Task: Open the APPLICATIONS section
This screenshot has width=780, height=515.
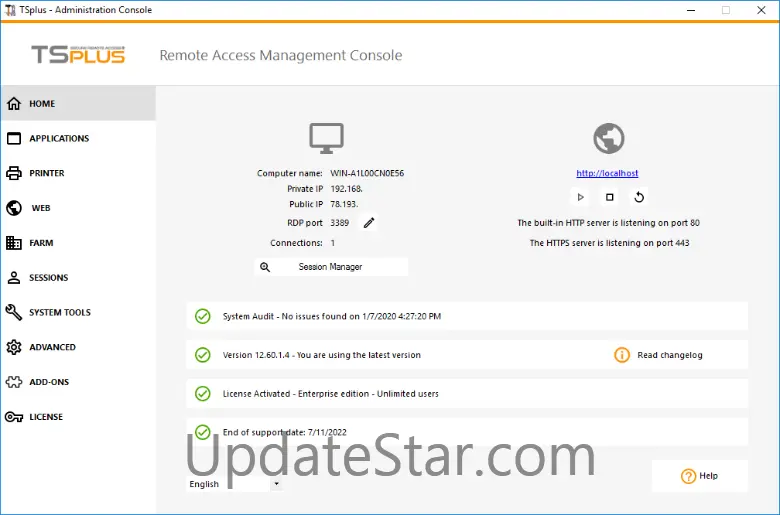Action: point(79,138)
